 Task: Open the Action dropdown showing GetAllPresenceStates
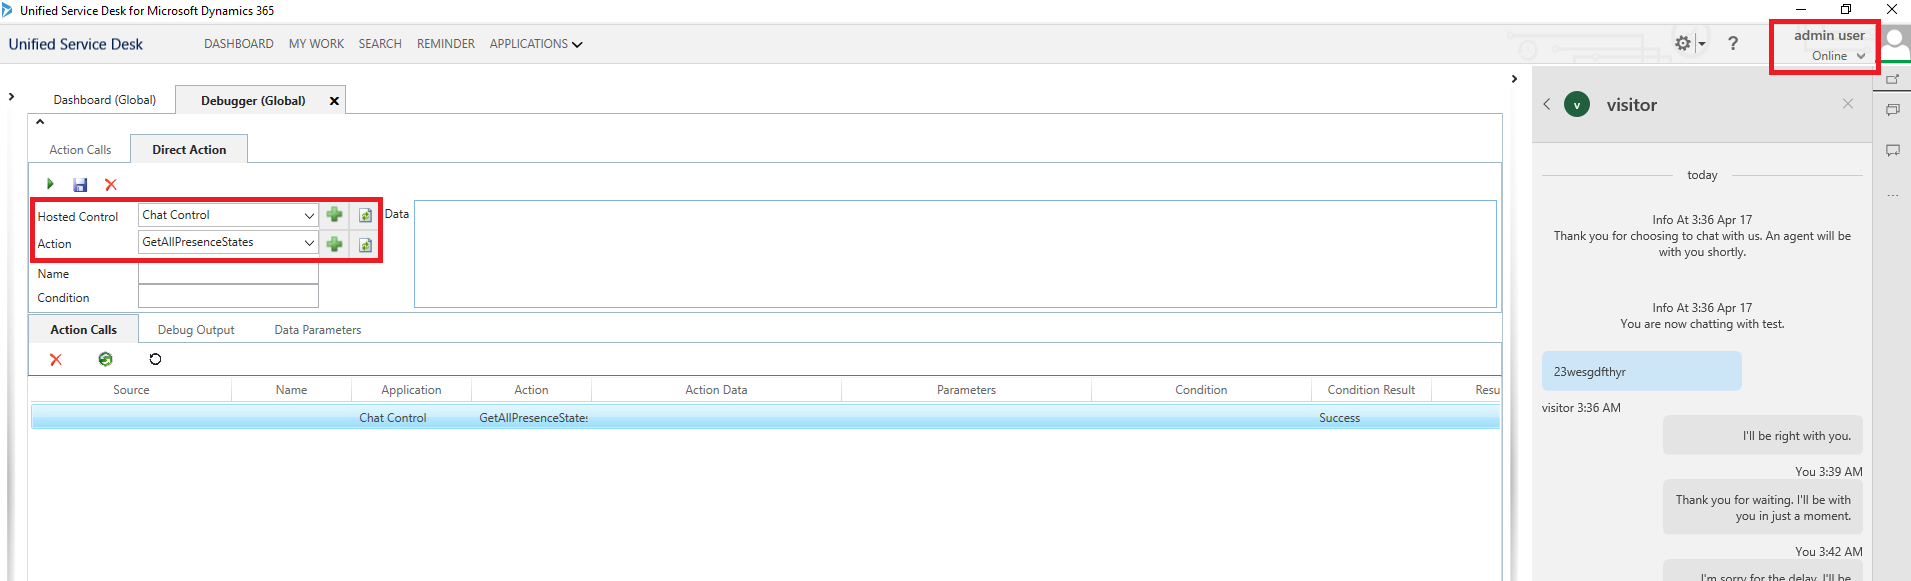pos(309,242)
